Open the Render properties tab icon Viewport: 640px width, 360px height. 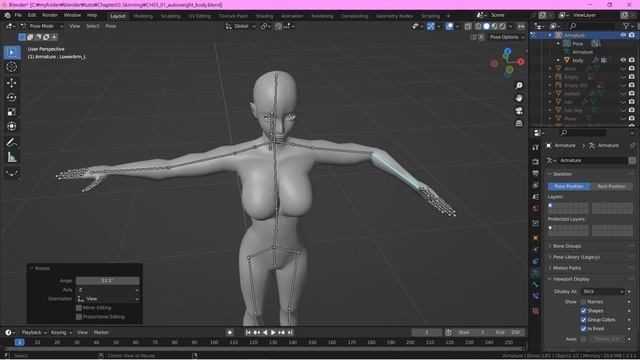(x=536, y=162)
